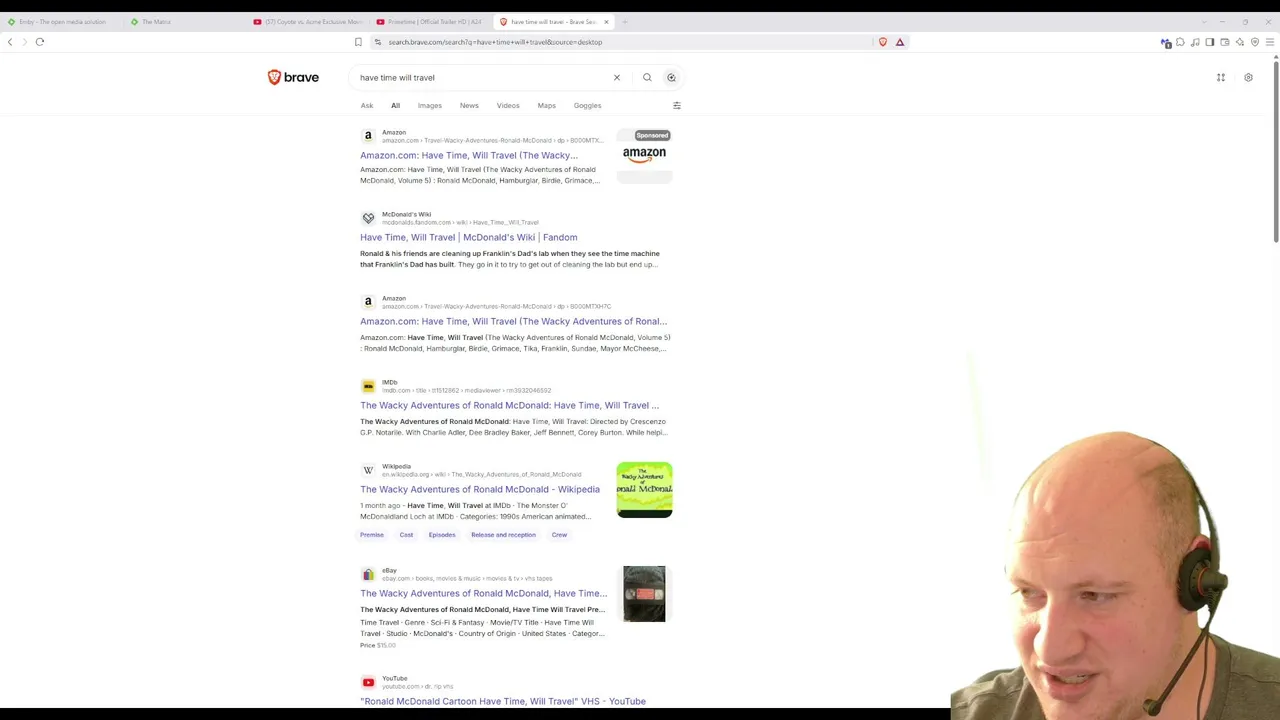
Task: Click the Wikipedia result green thumbnail
Action: [x=644, y=490]
